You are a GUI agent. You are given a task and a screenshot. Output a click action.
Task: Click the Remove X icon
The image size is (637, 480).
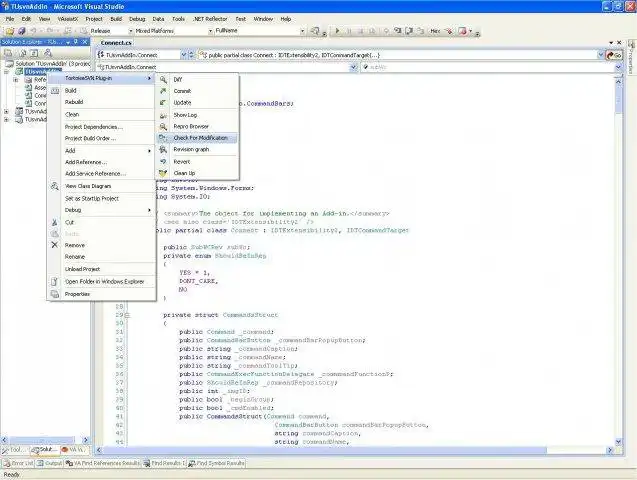pos(55,245)
